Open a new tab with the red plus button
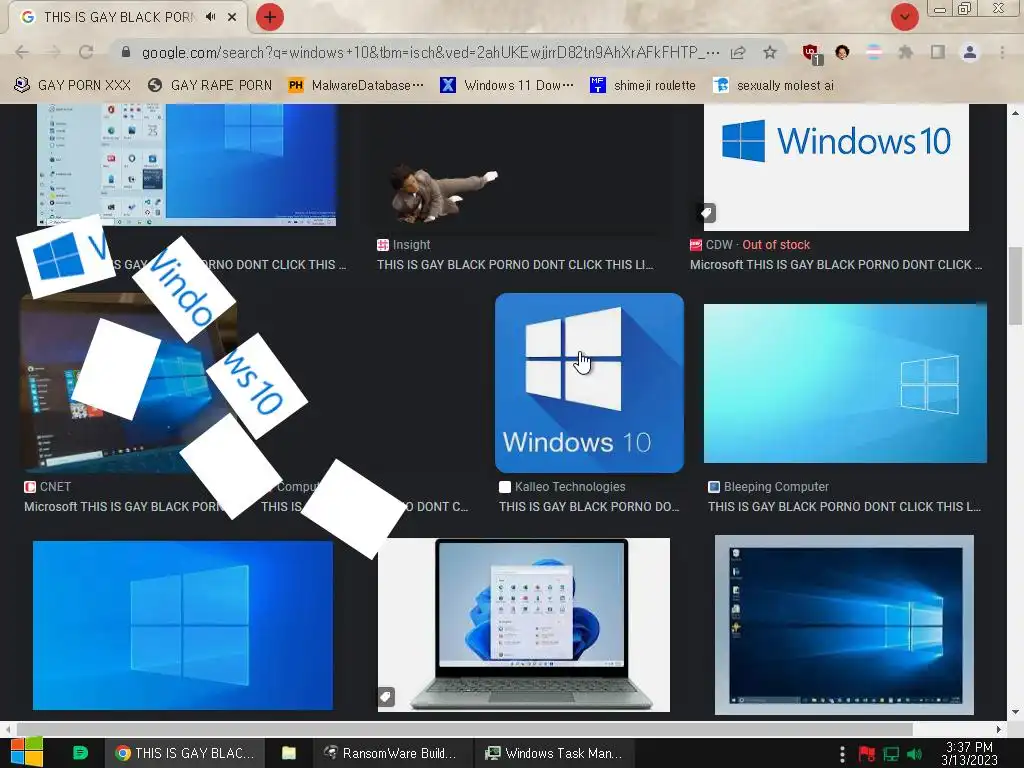 tap(269, 17)
